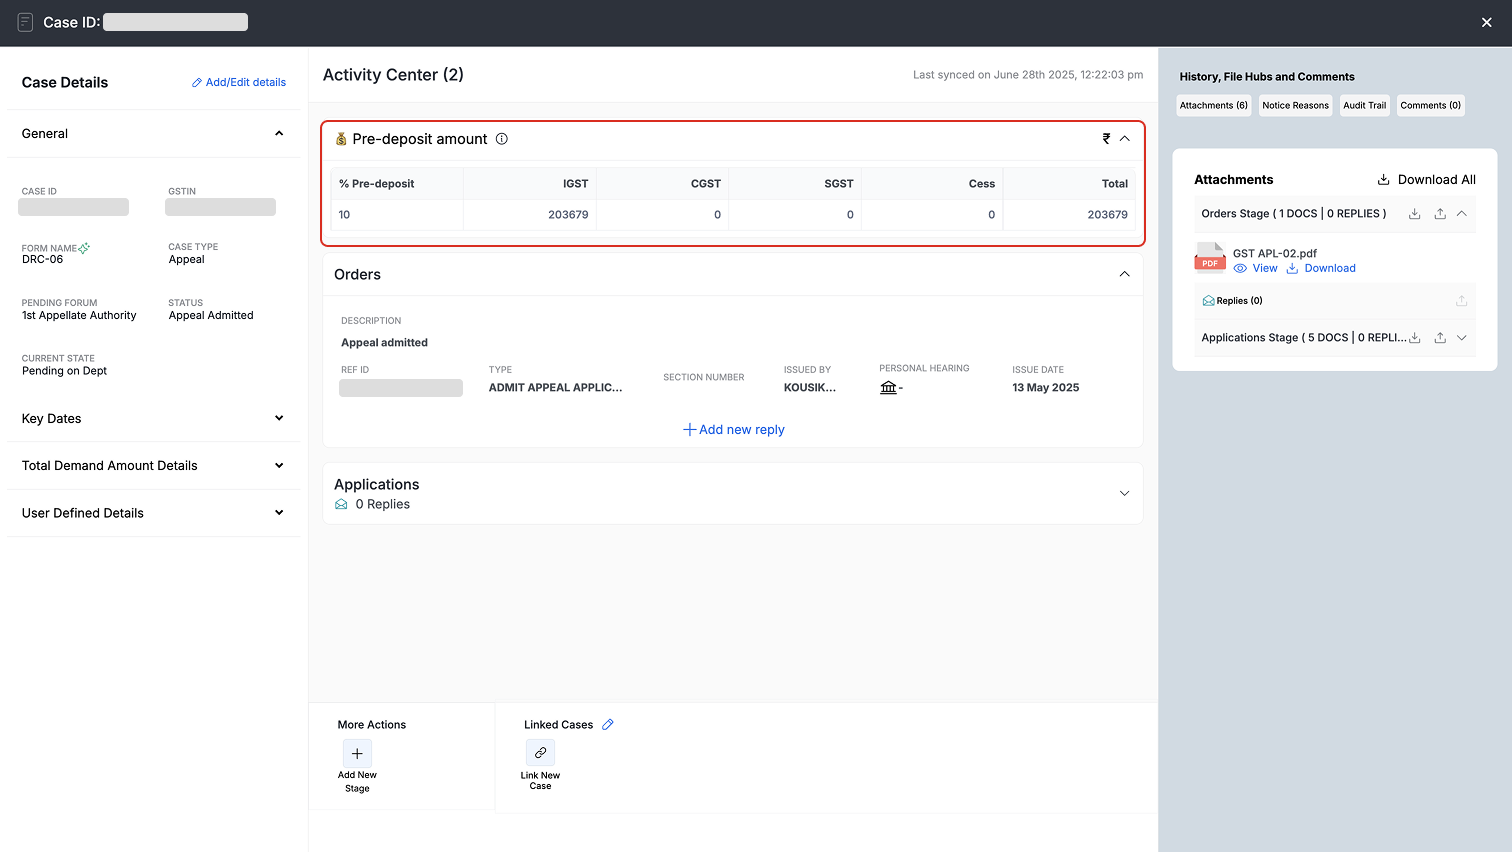Click the % Pre-deposit value 10
This screenshot has height=852, width=1512.
(344, 214)
